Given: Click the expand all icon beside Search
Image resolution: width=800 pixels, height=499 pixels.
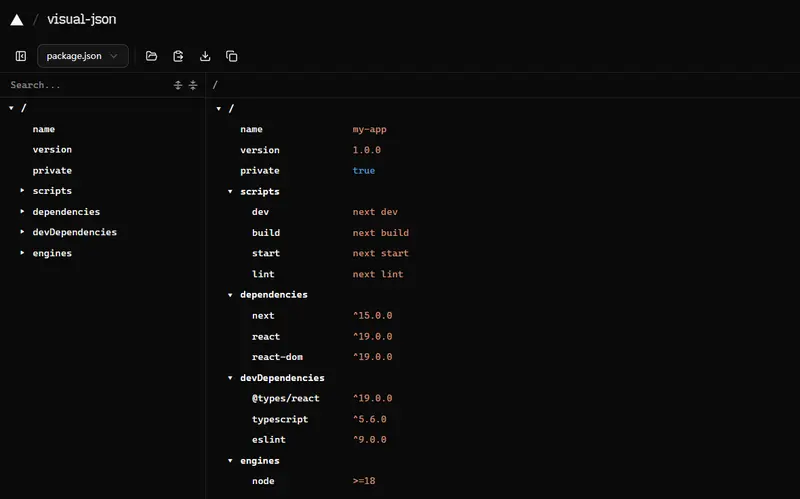Looking at the screenshot, I should point(178,85).
